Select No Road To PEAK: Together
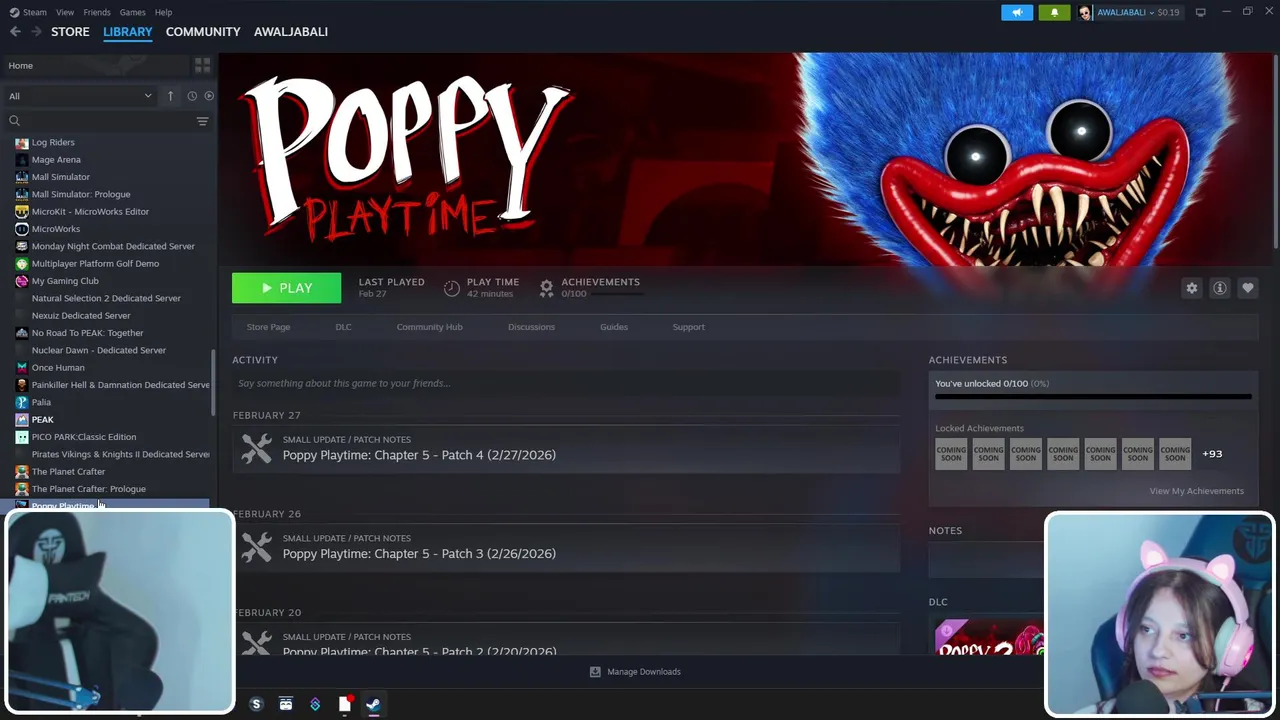1280x720 pixels. tap(87, 333)
